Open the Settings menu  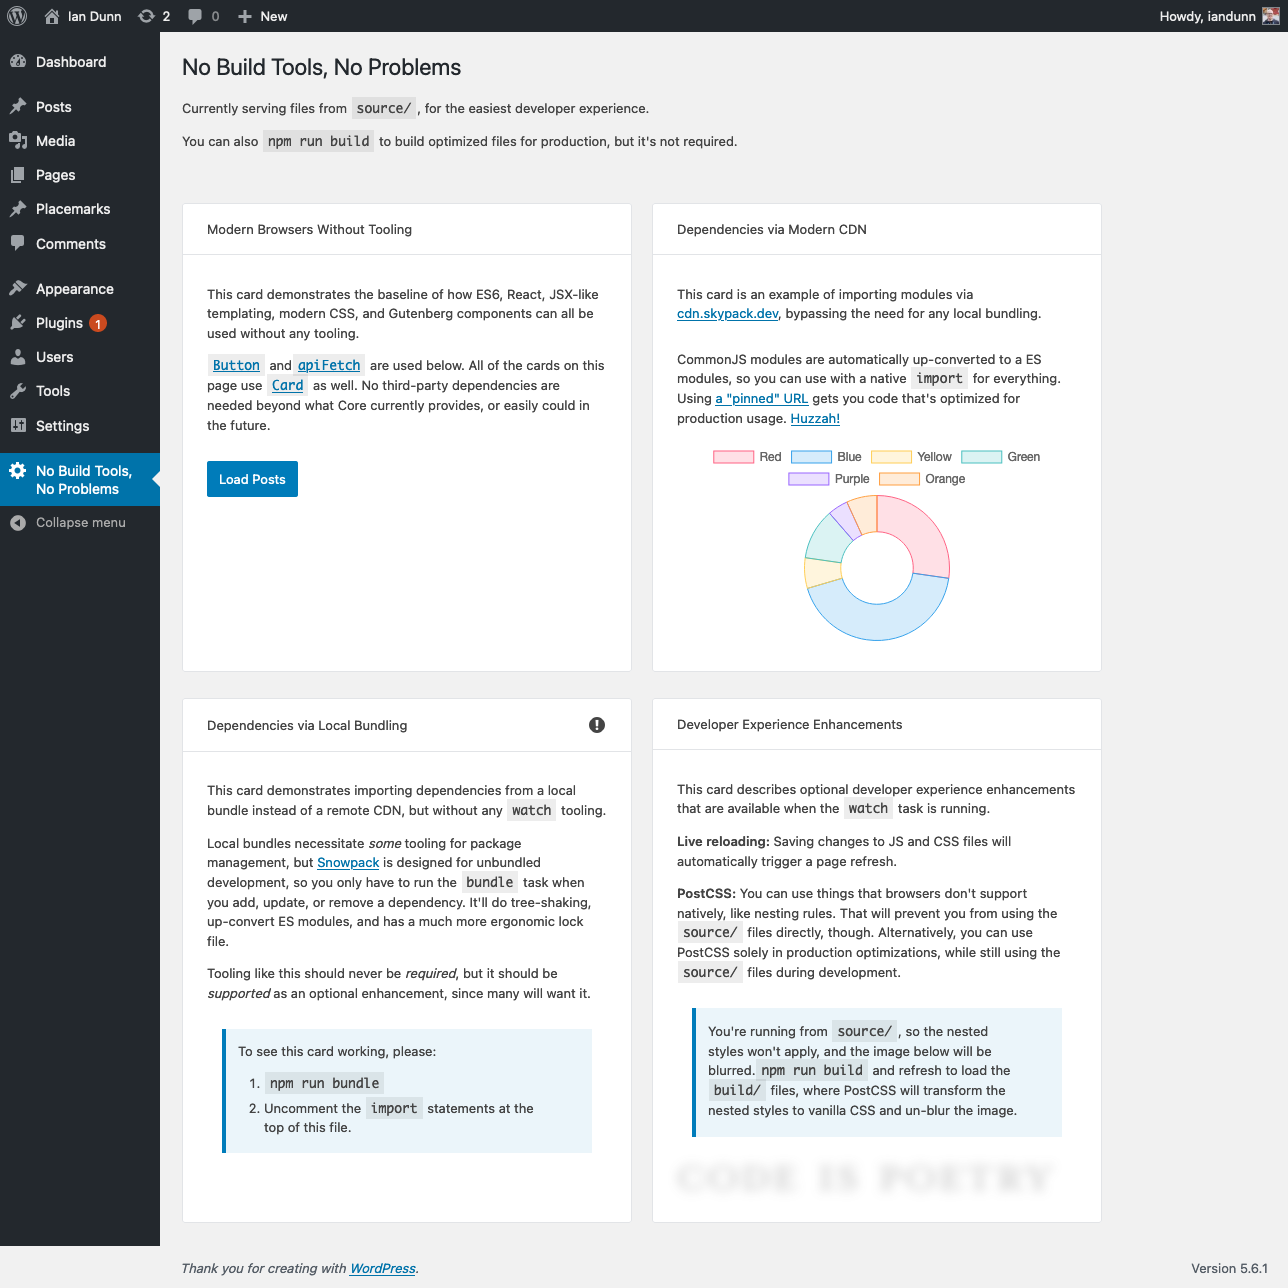[x=62, y=426]
